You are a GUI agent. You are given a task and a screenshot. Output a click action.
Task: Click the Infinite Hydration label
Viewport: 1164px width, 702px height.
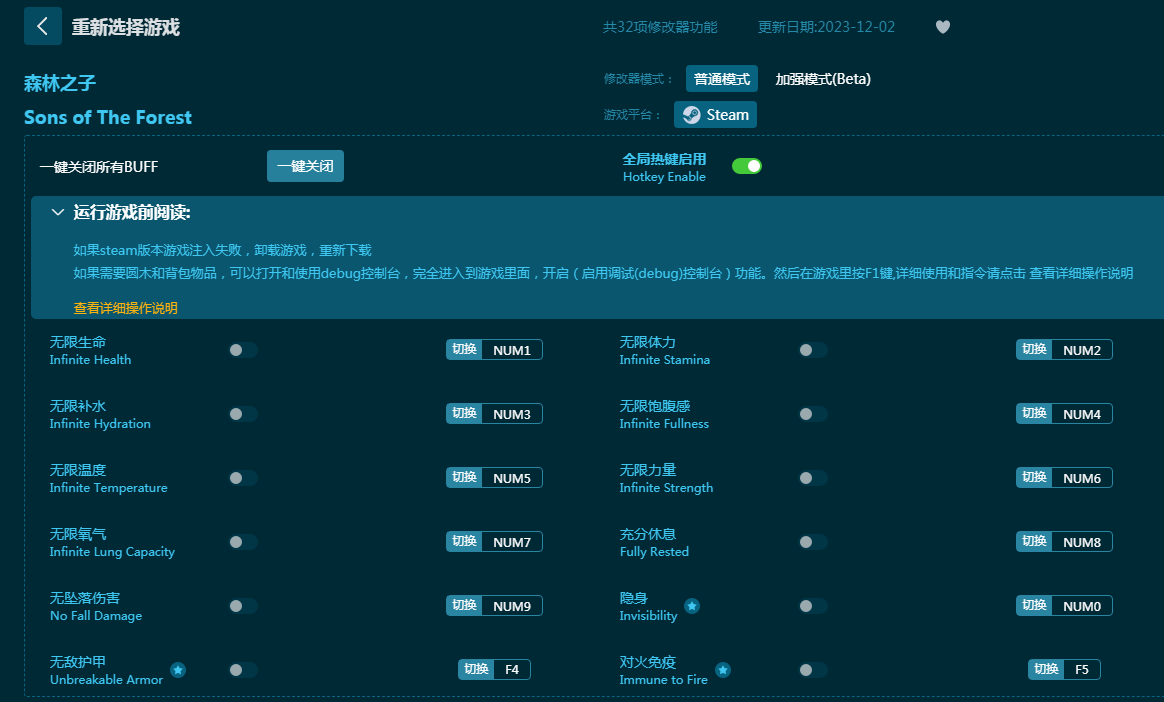(100, 424)
